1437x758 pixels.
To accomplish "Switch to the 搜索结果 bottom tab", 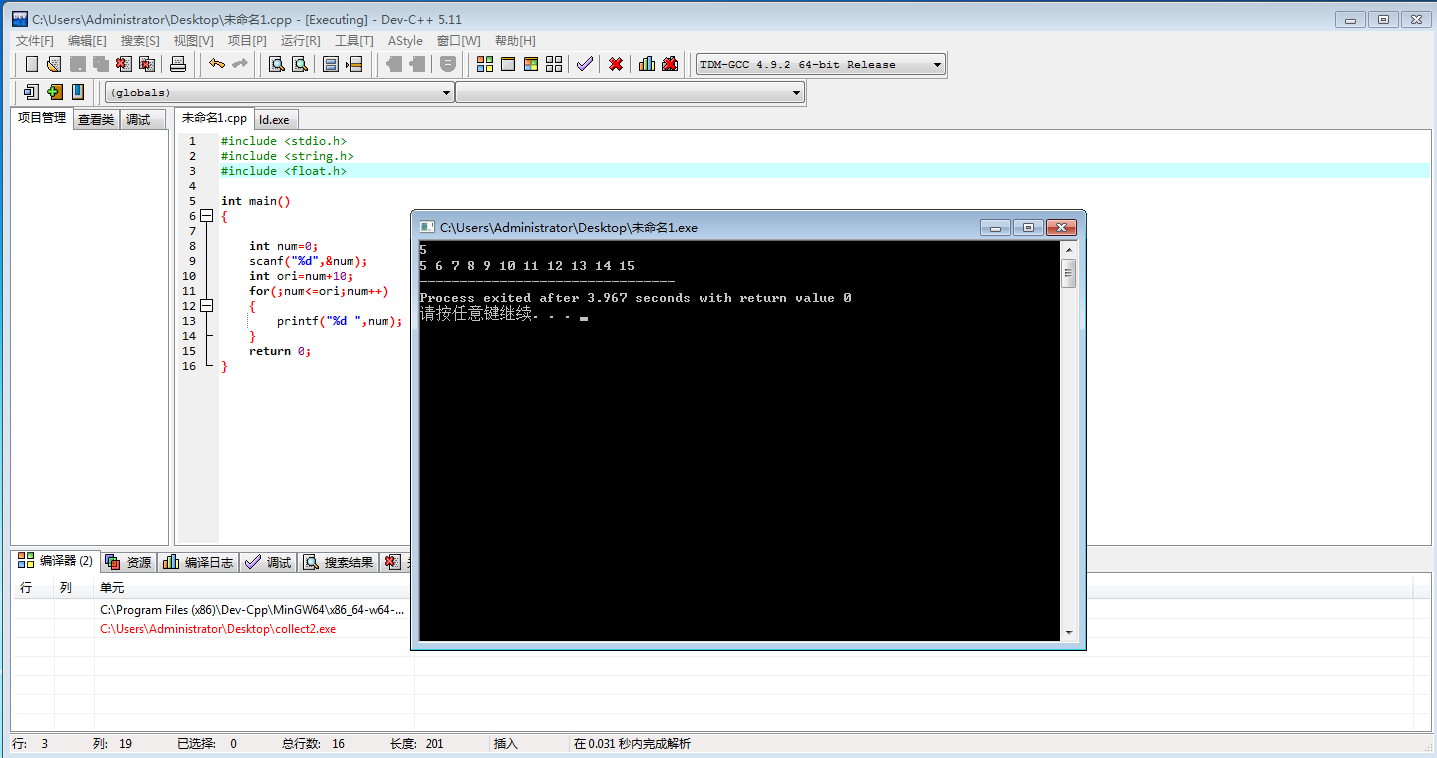I will pyautogui.click(x=339, y=563).
